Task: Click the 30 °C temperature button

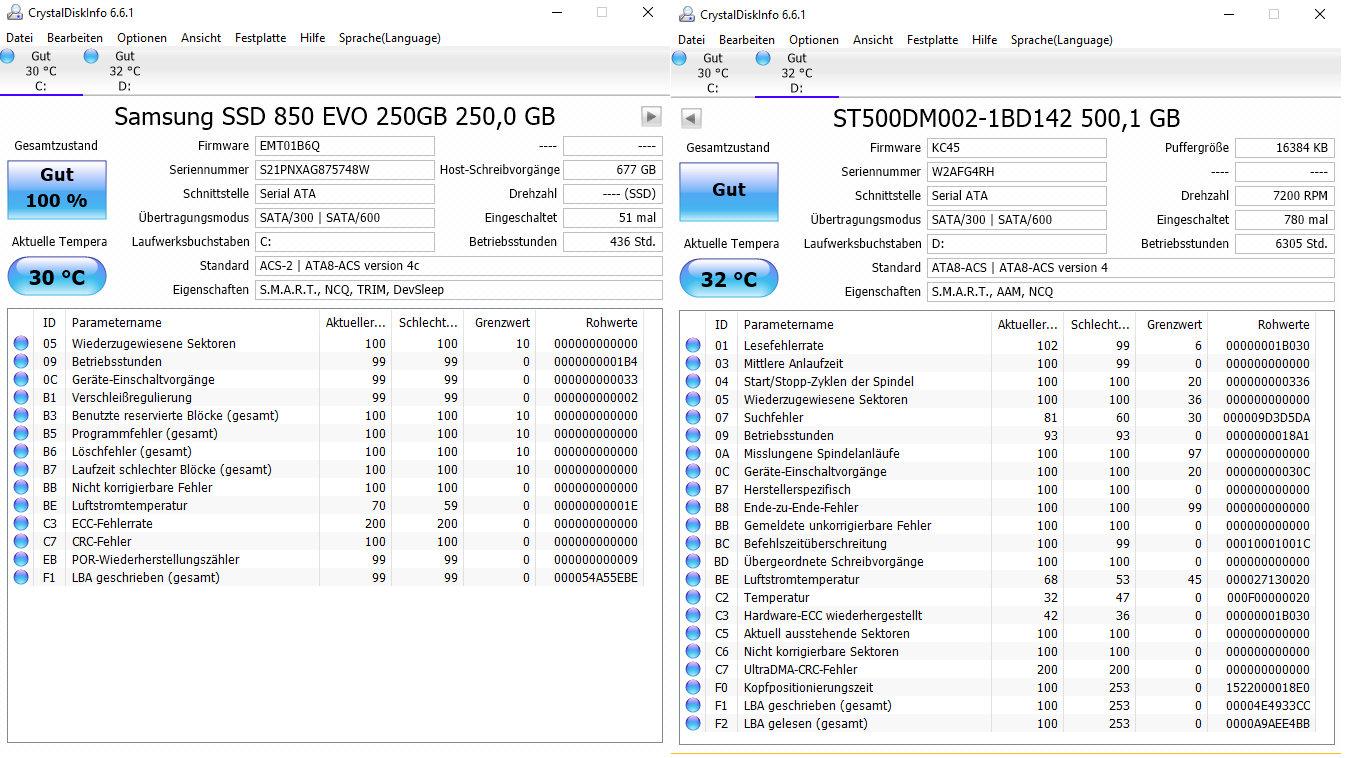Action: pos(57,276)
